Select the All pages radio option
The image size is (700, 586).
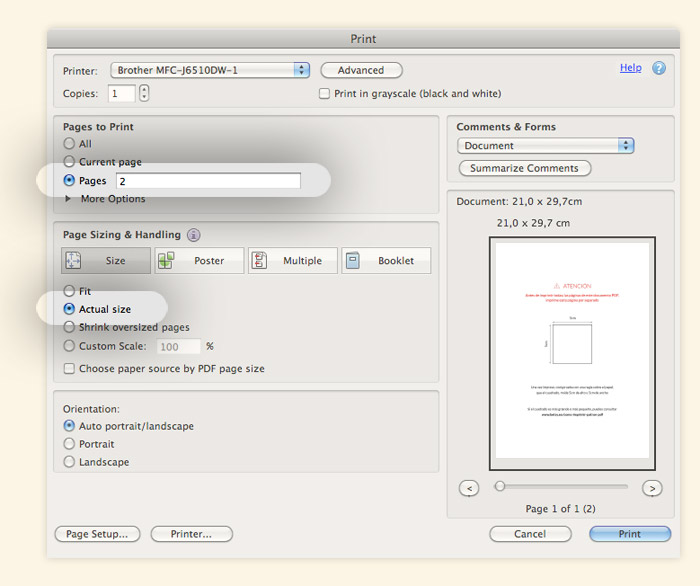pyautogui.click(x=69, y=144)
